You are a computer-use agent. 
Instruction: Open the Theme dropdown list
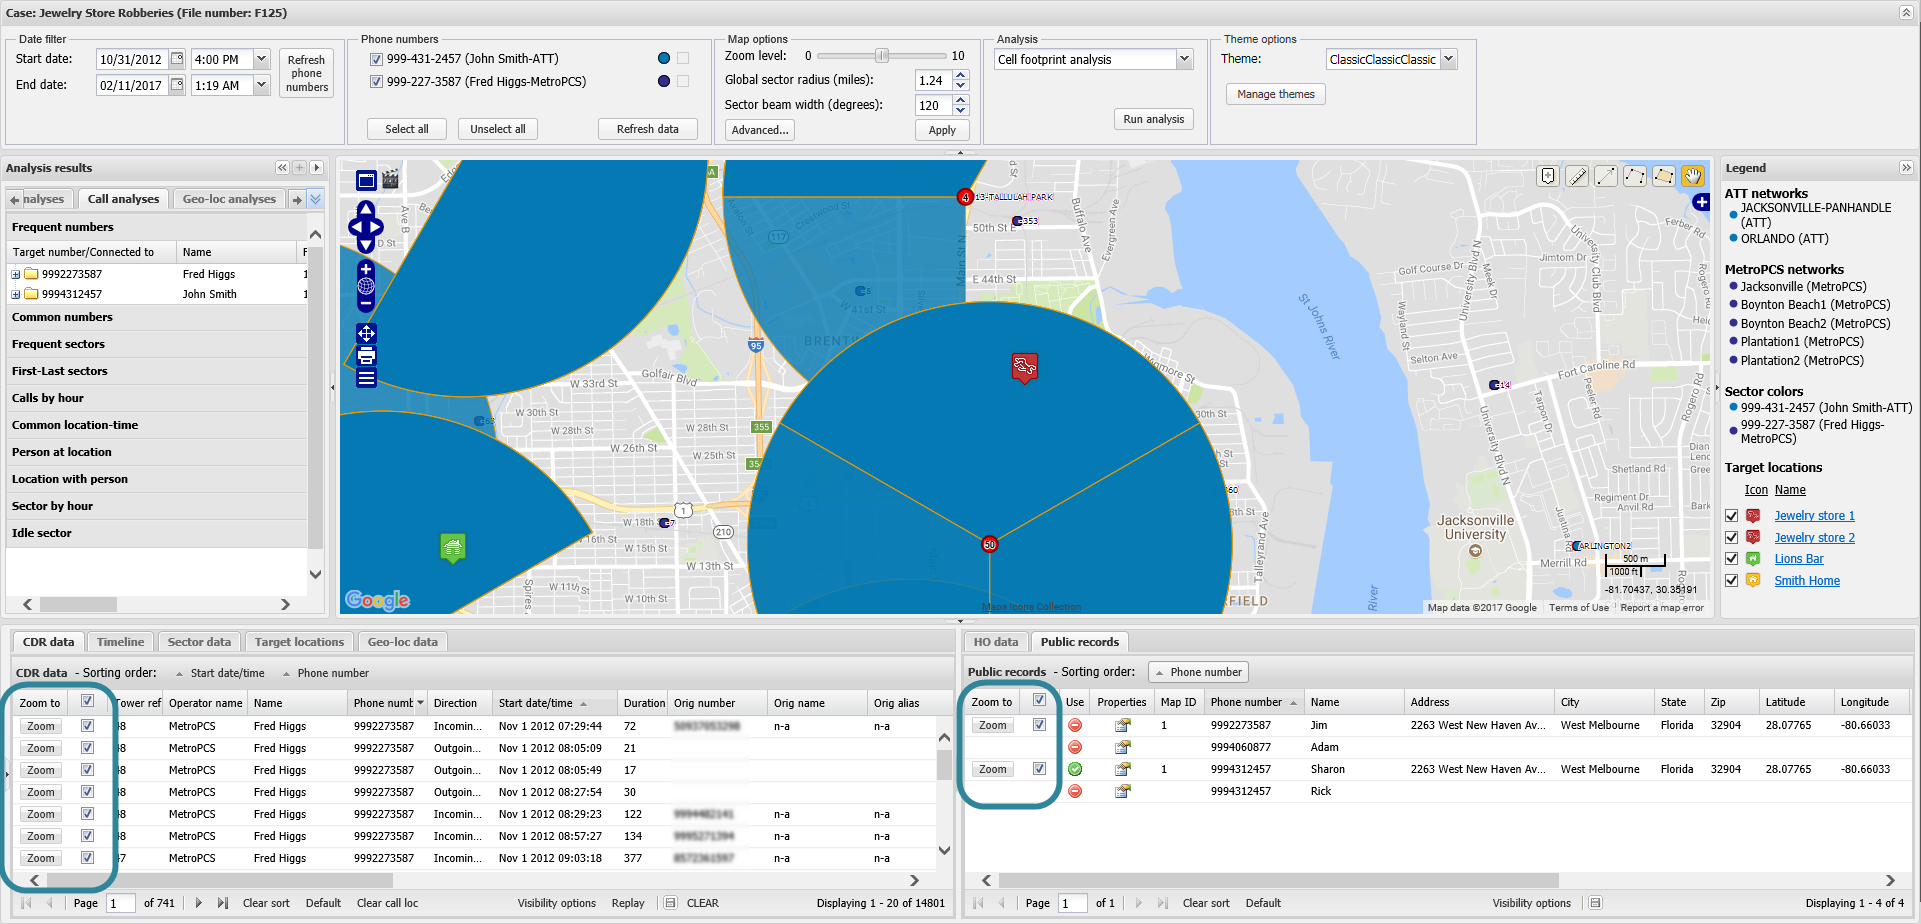[x=1448, y=60]
